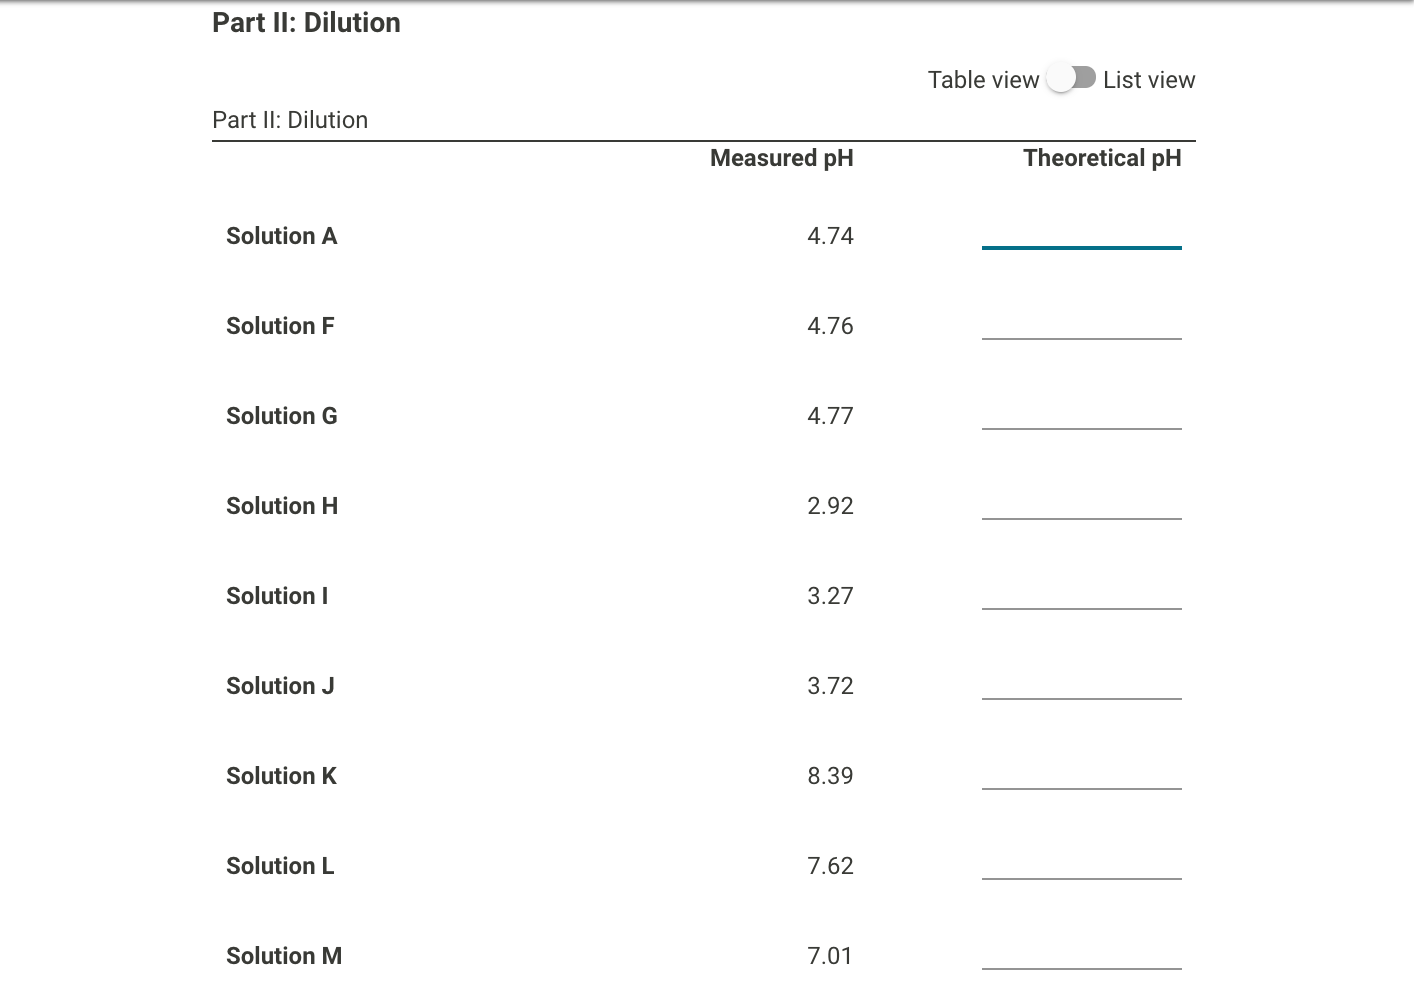
Task: Click the Measured pH column header
Action: click(x=781, y=157)
